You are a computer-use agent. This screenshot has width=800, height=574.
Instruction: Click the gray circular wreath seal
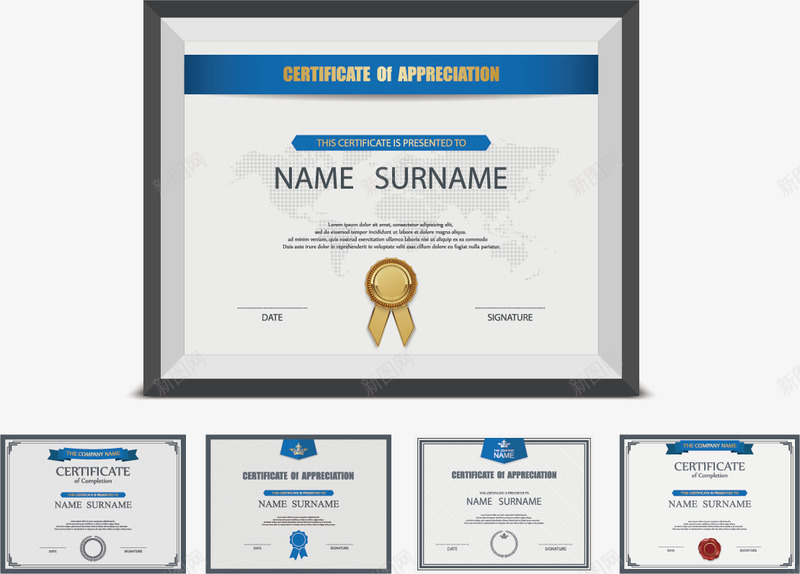coord(92,547)
